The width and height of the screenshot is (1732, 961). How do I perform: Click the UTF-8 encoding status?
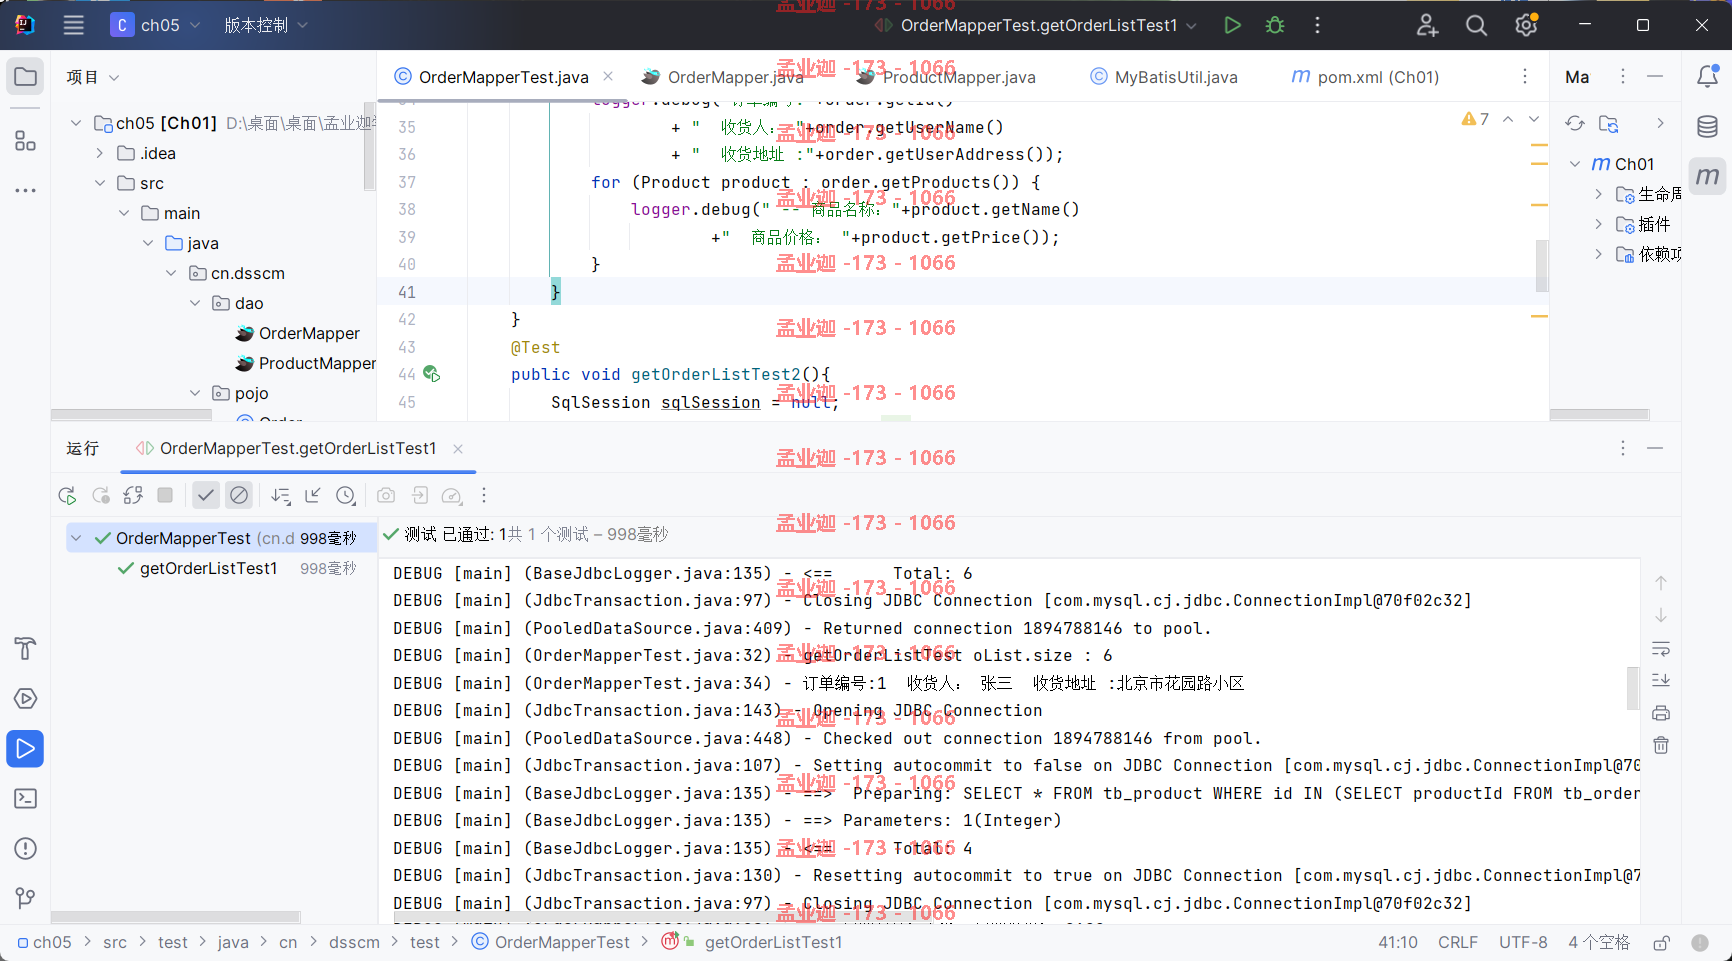pos(1523,942)
